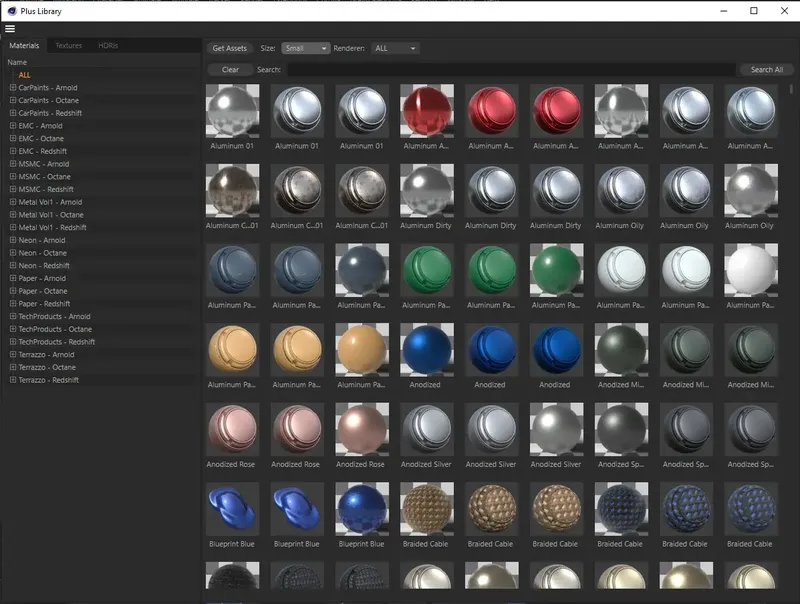This screenshot has height=604, width=800.
Task: Open the Renderer dropdown
Action: click(x=395, y=46)
